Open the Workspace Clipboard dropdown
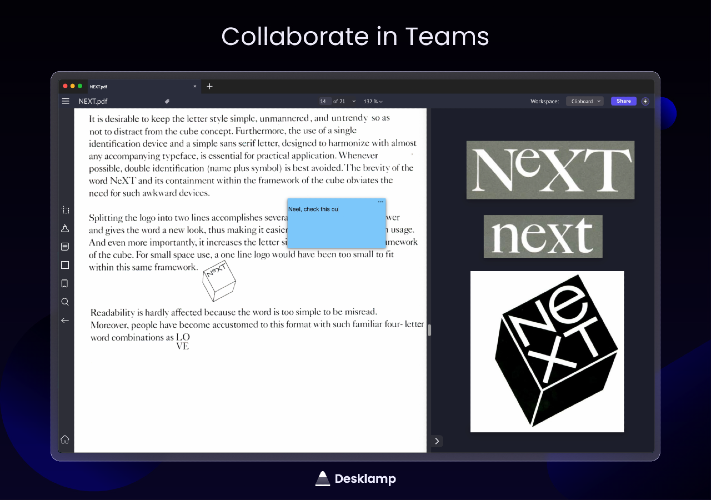 coord(584,101)
